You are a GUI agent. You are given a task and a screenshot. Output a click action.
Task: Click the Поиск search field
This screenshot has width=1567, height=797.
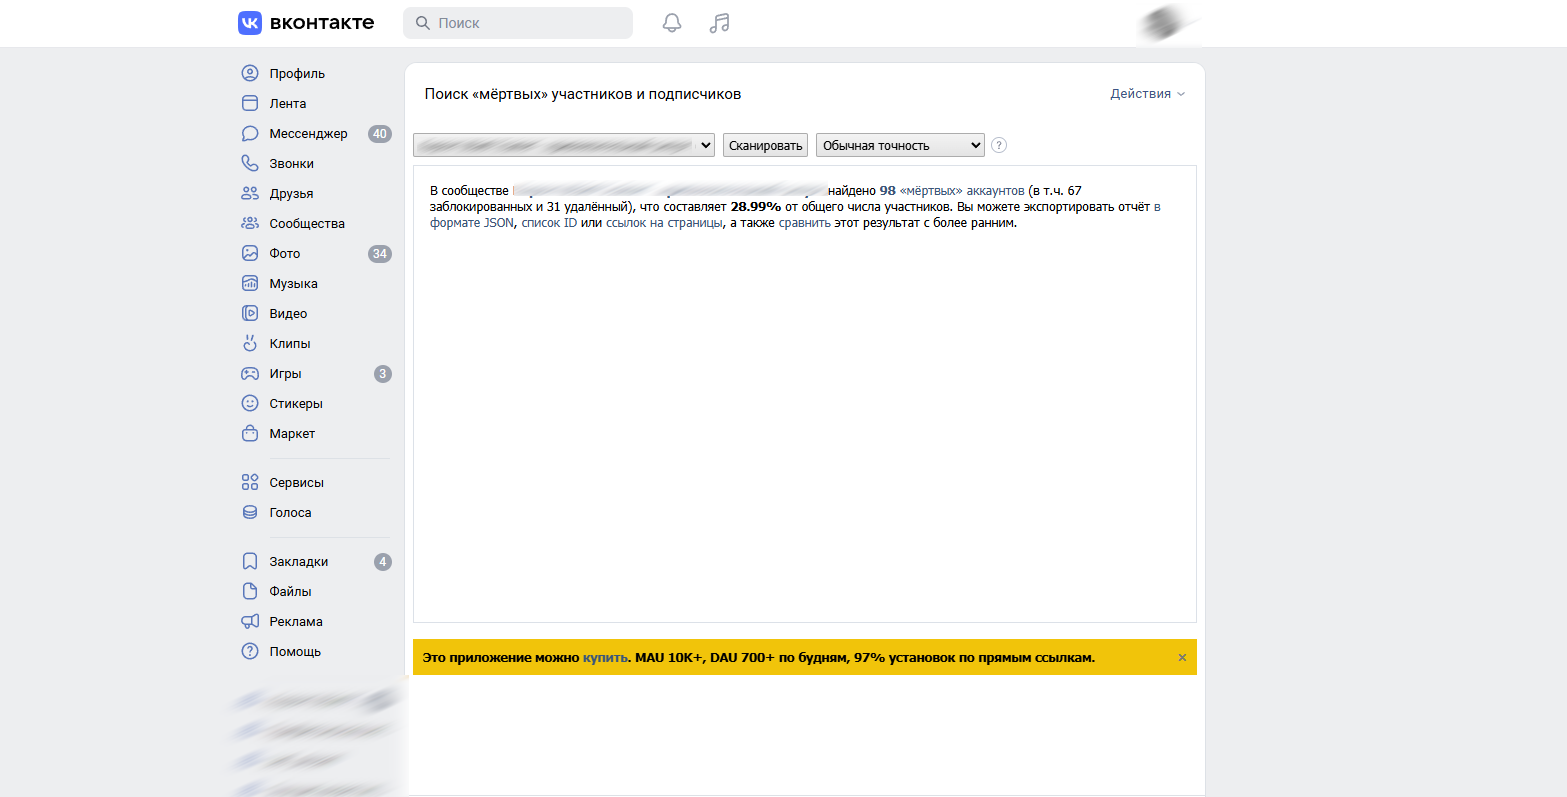click(x=516, y=22)
